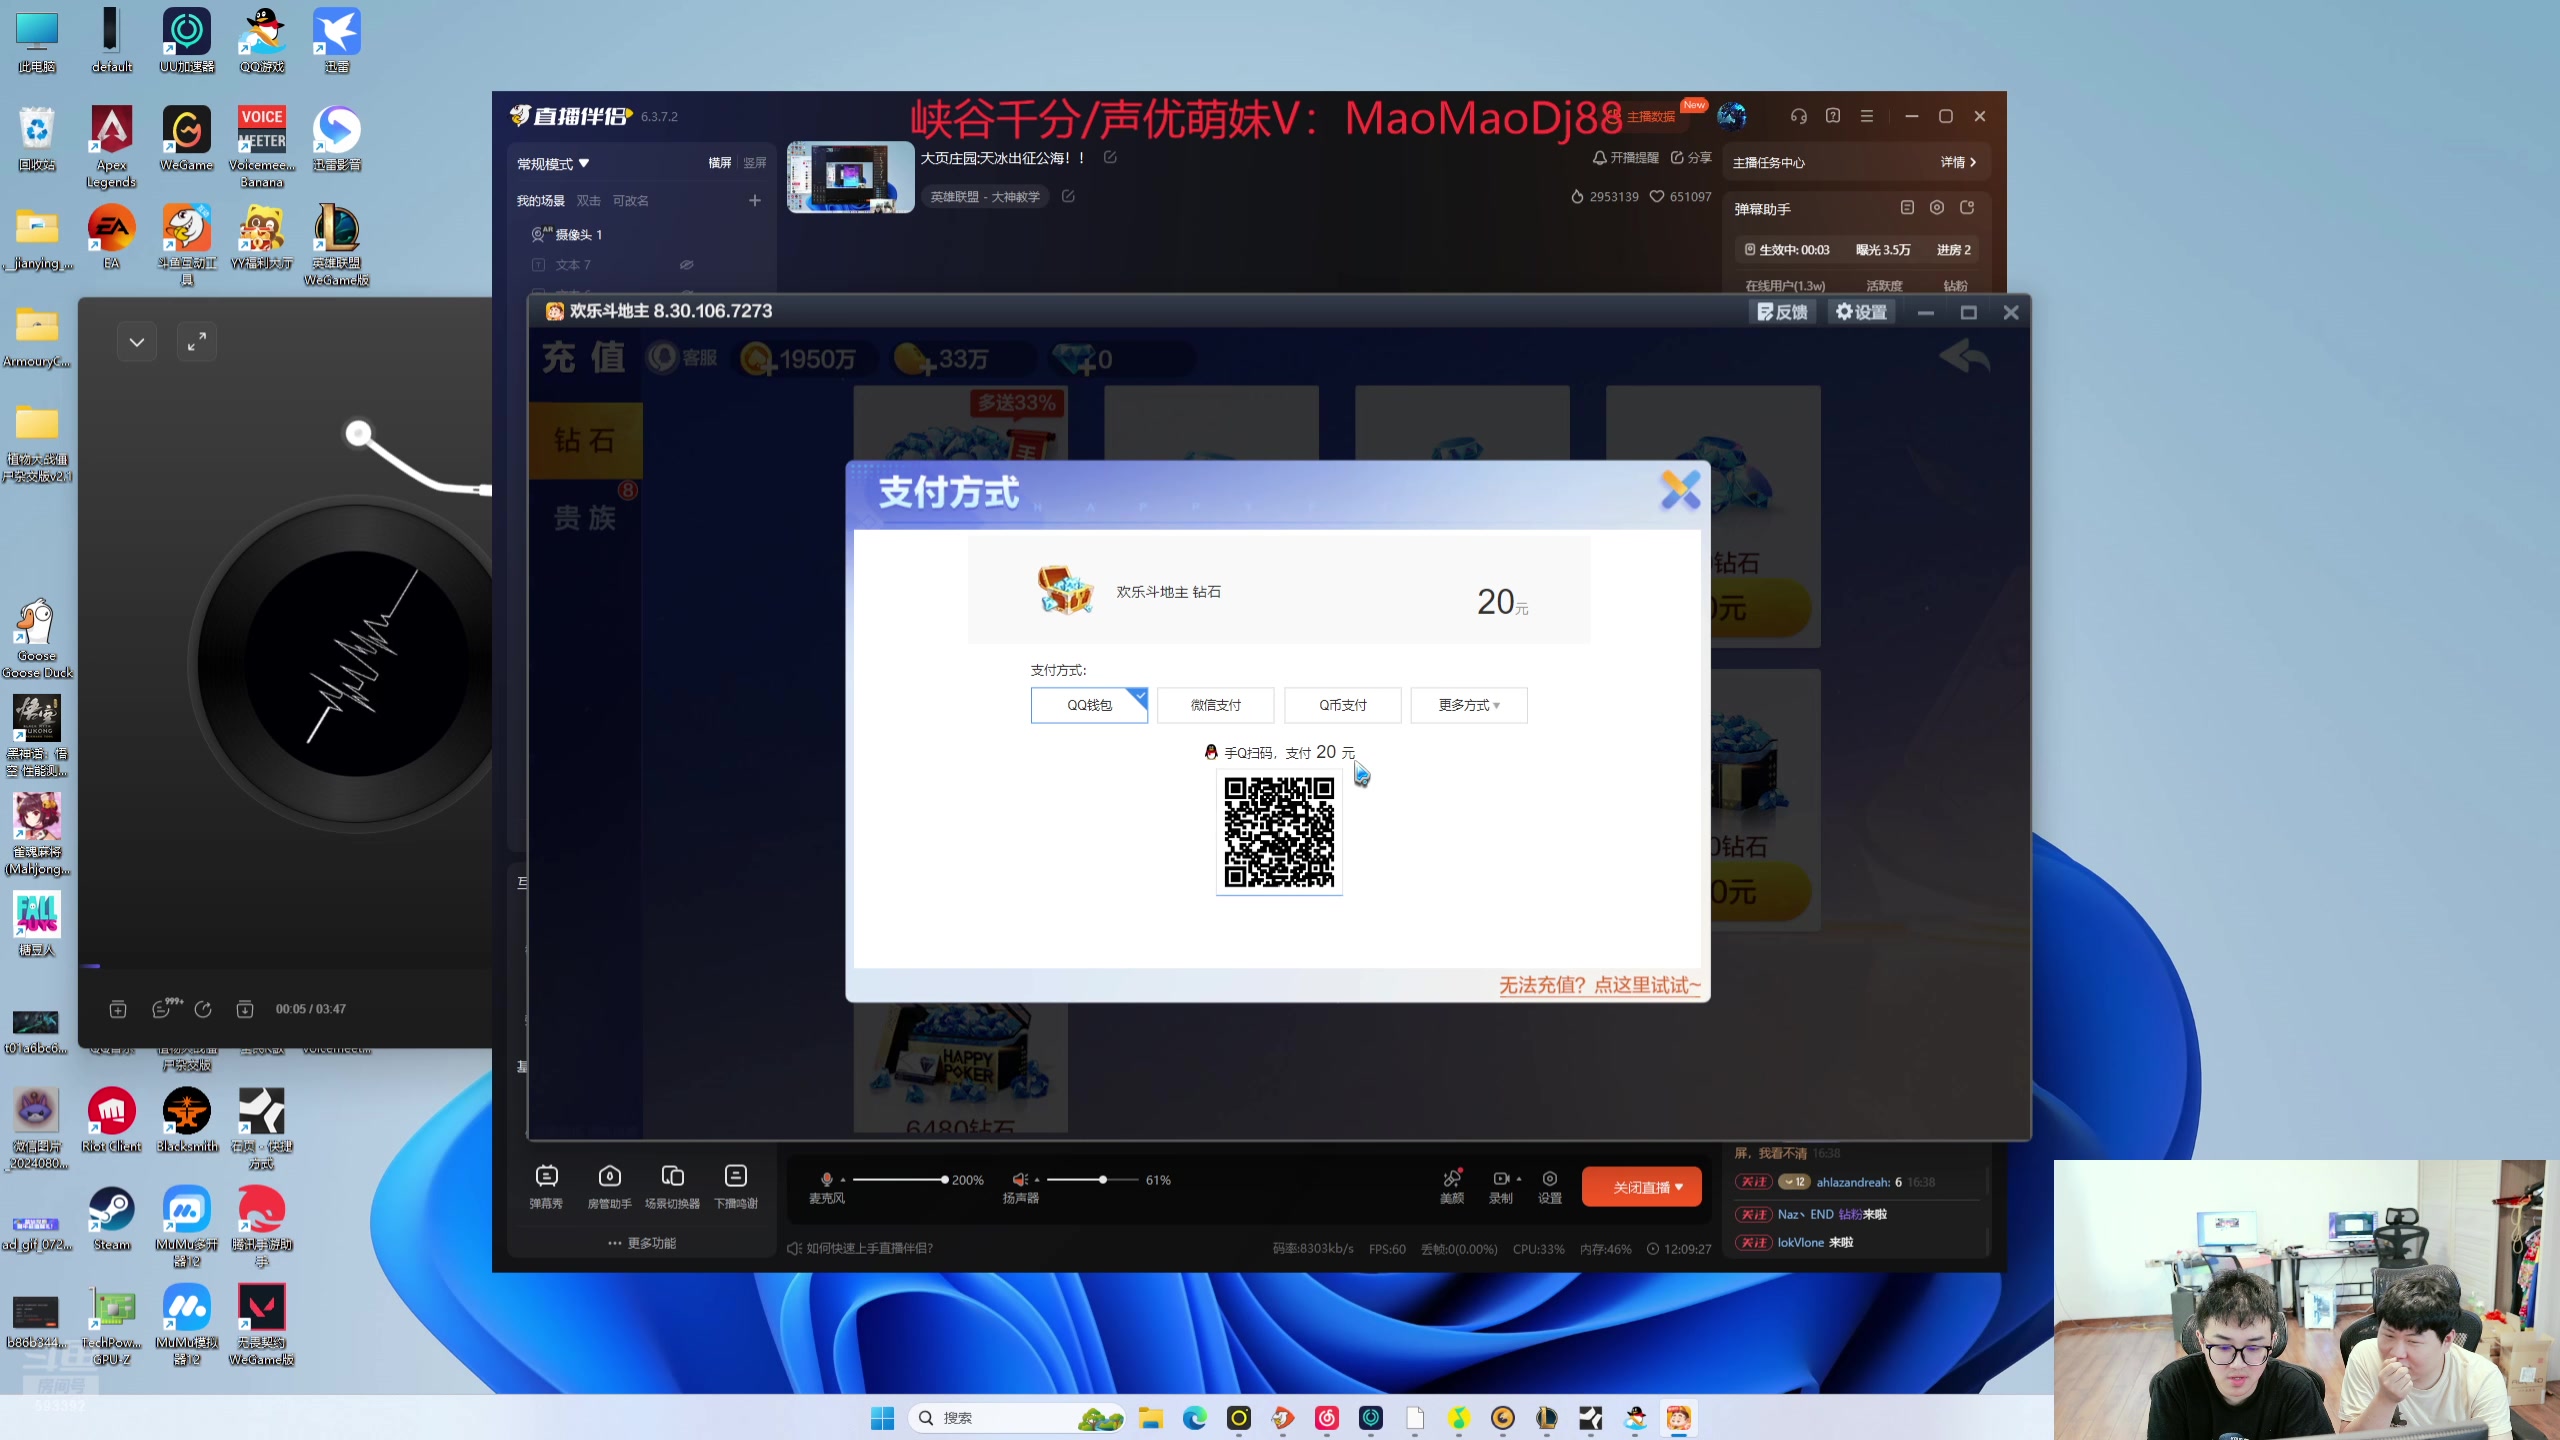The image size is (2560, 1440).
Task: Collapse music player with chevron down
Action: tap(137, 342)
